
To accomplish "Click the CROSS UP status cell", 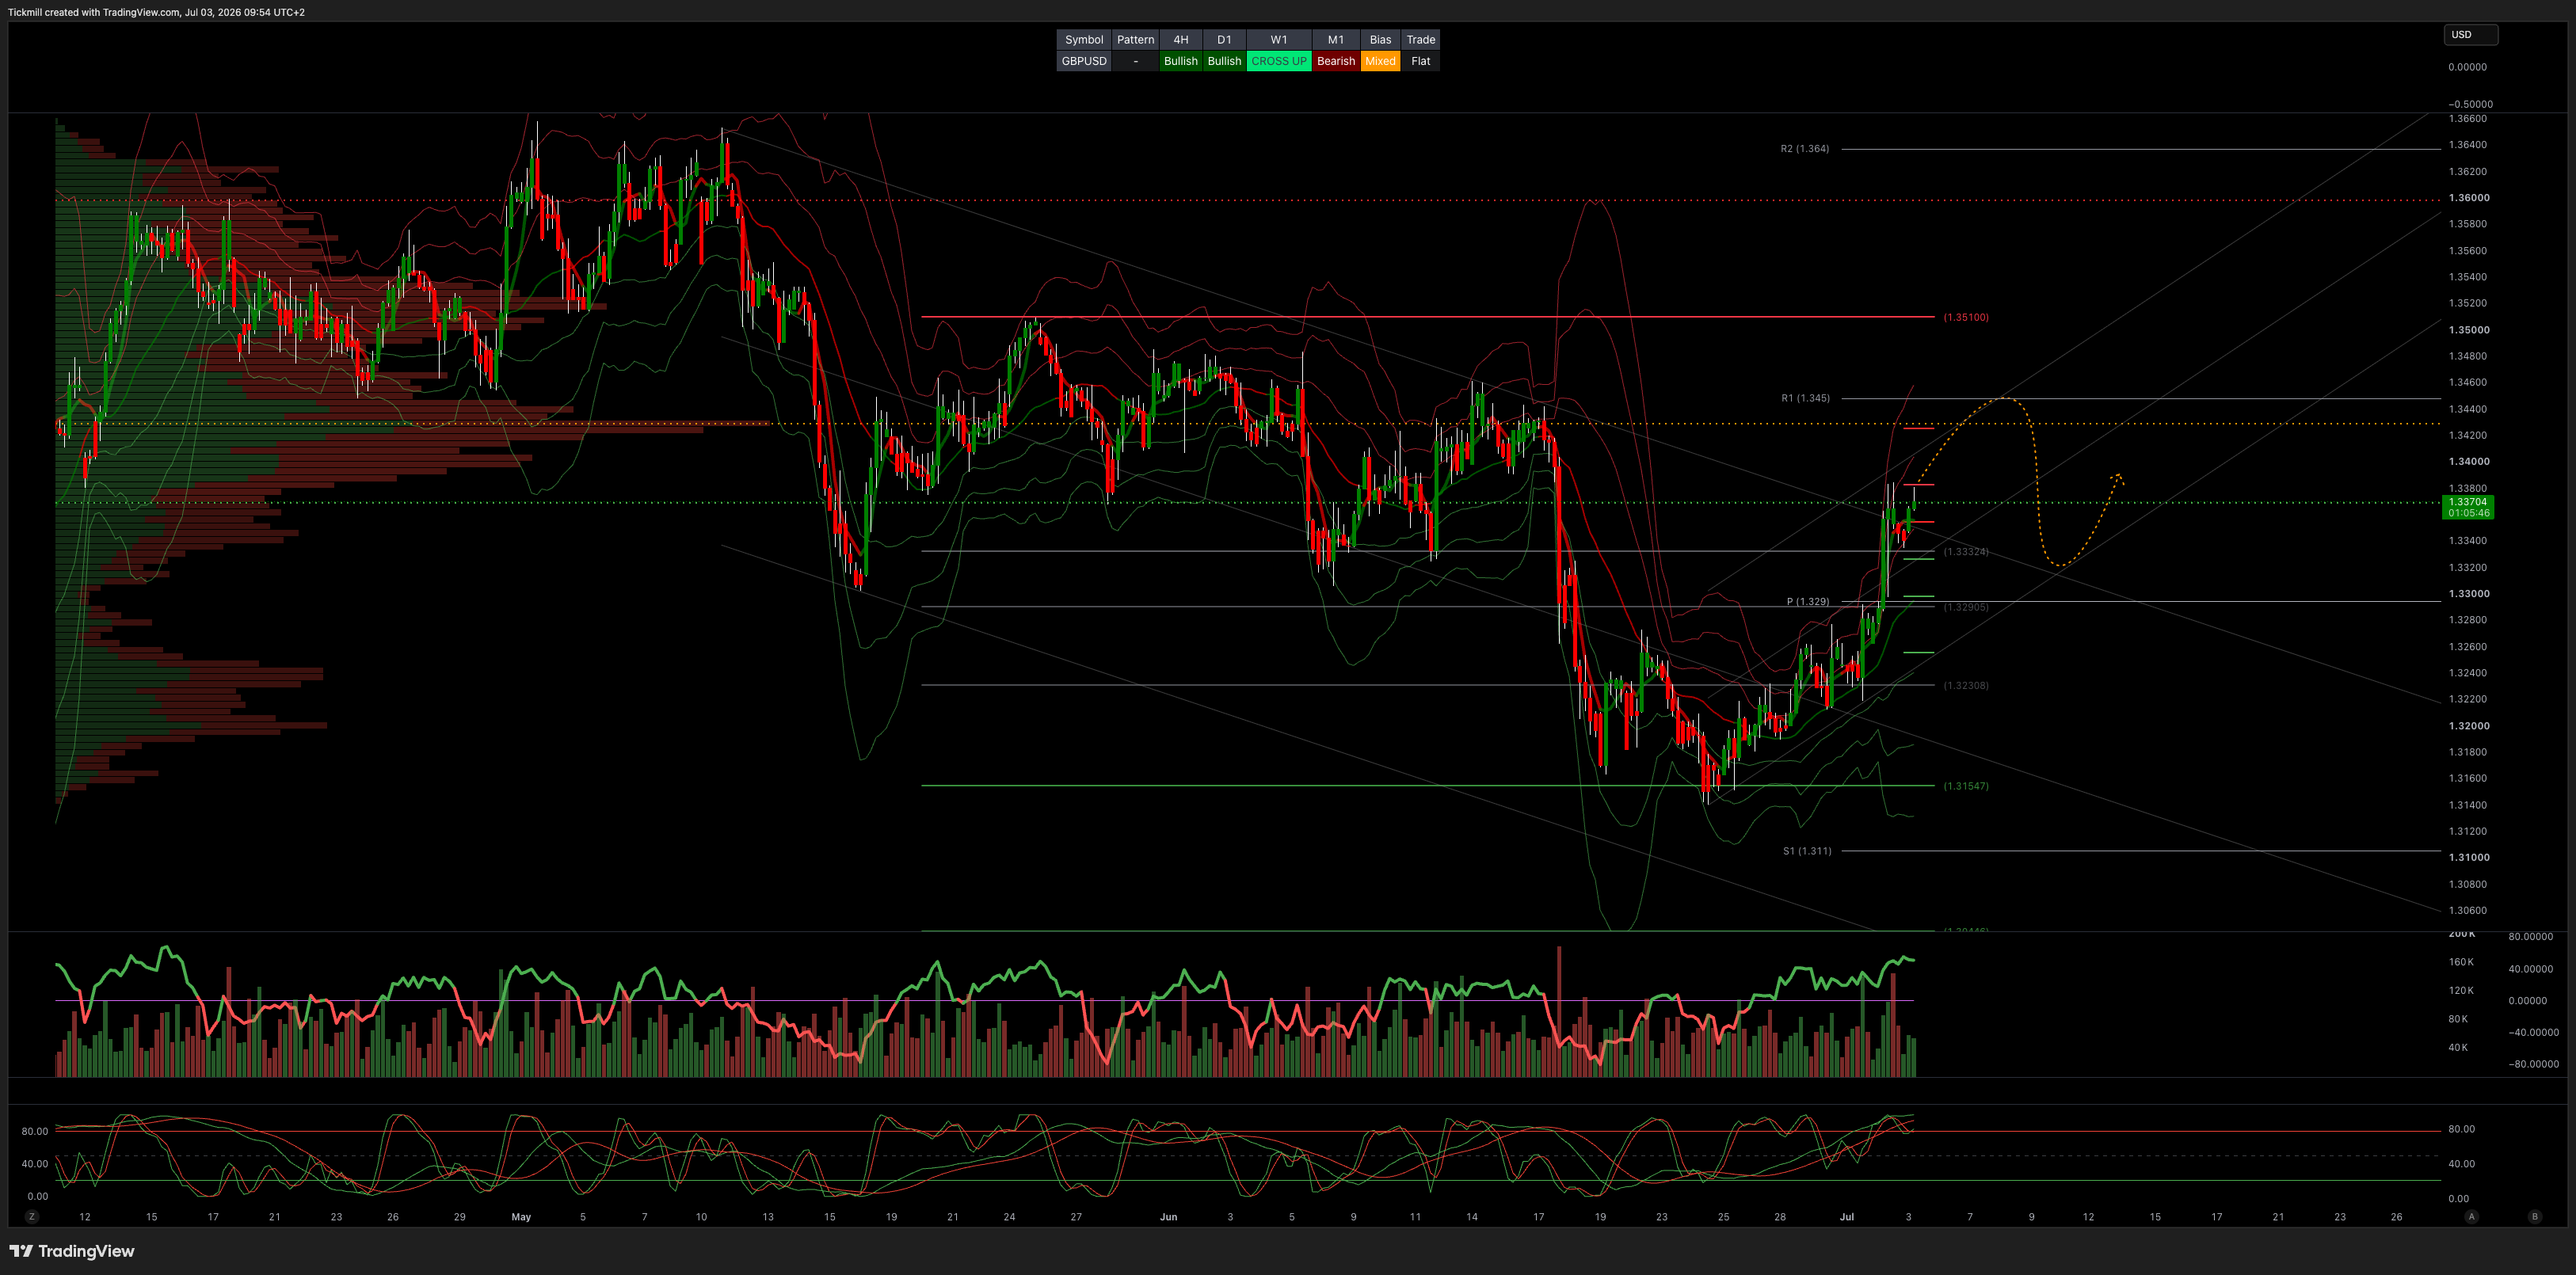I will point(1279,61).
